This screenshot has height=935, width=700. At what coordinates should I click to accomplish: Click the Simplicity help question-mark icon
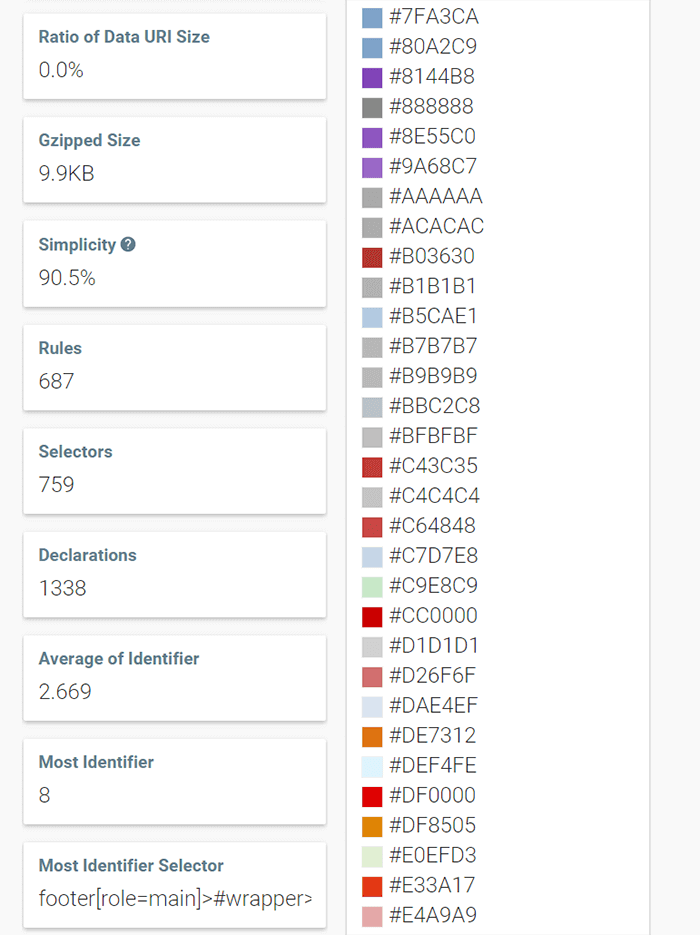[x=128, y=245]
